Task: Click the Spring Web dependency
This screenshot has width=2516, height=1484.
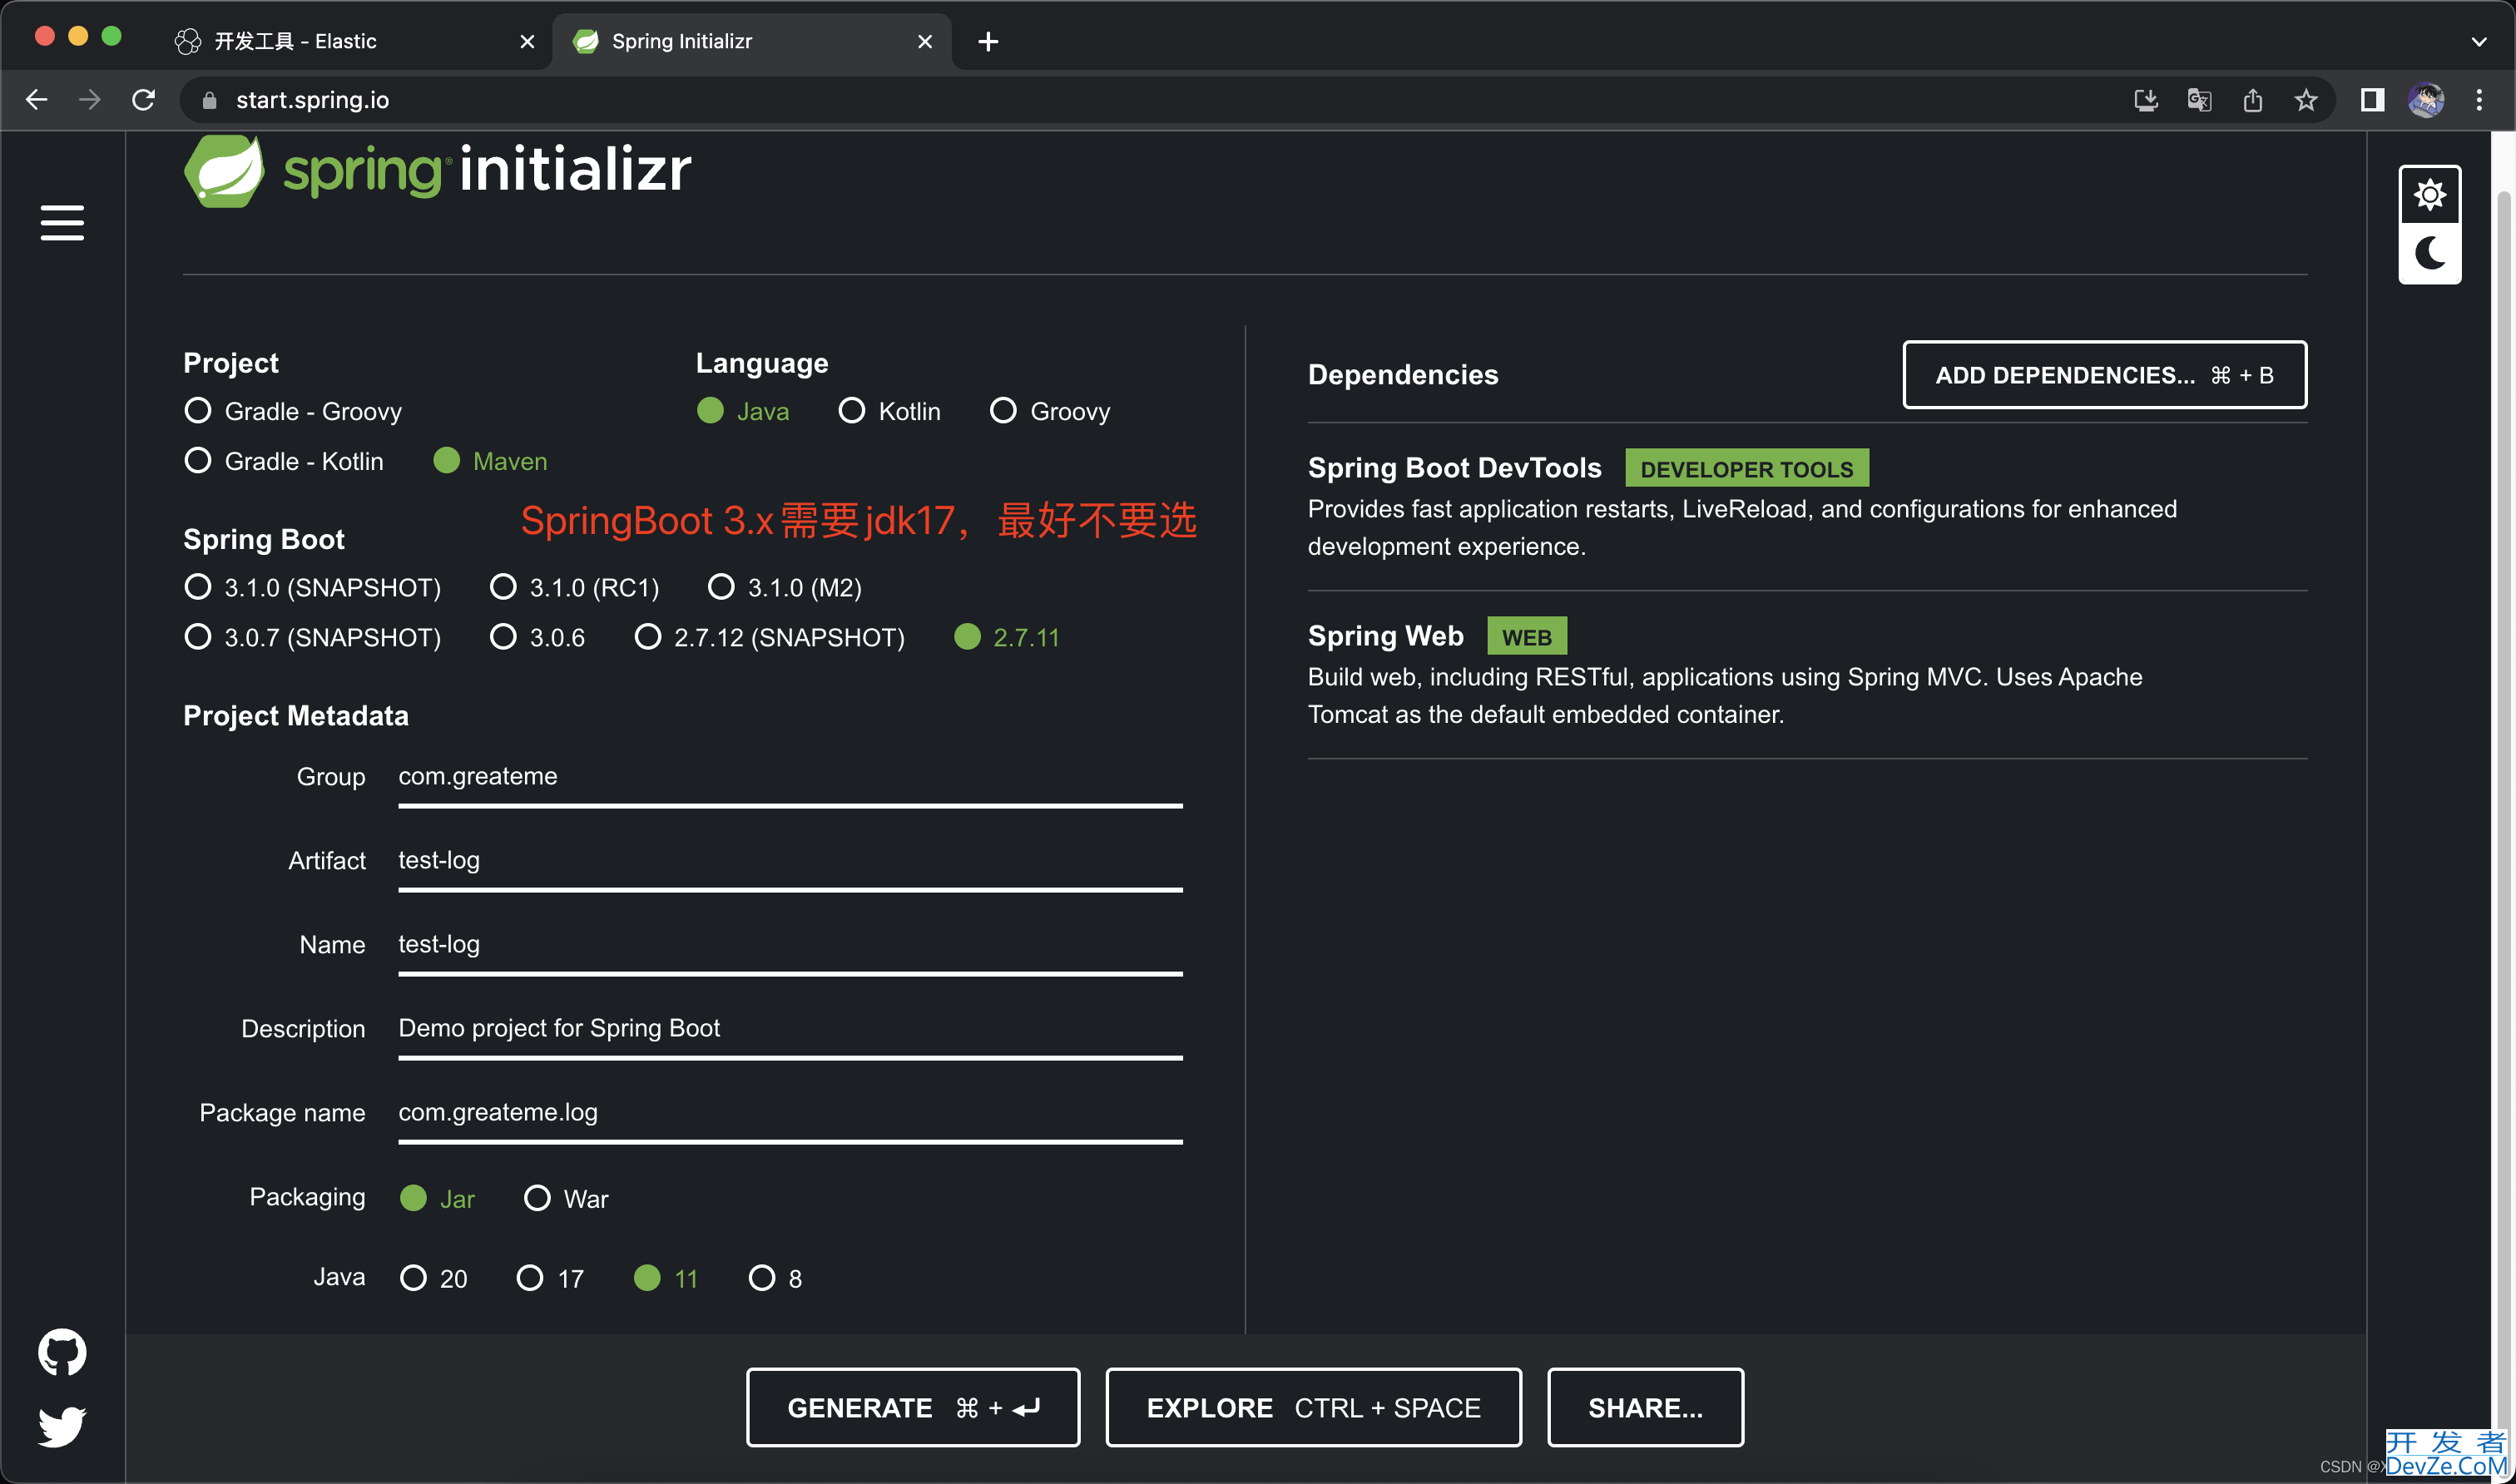Action: [1807, 675]
